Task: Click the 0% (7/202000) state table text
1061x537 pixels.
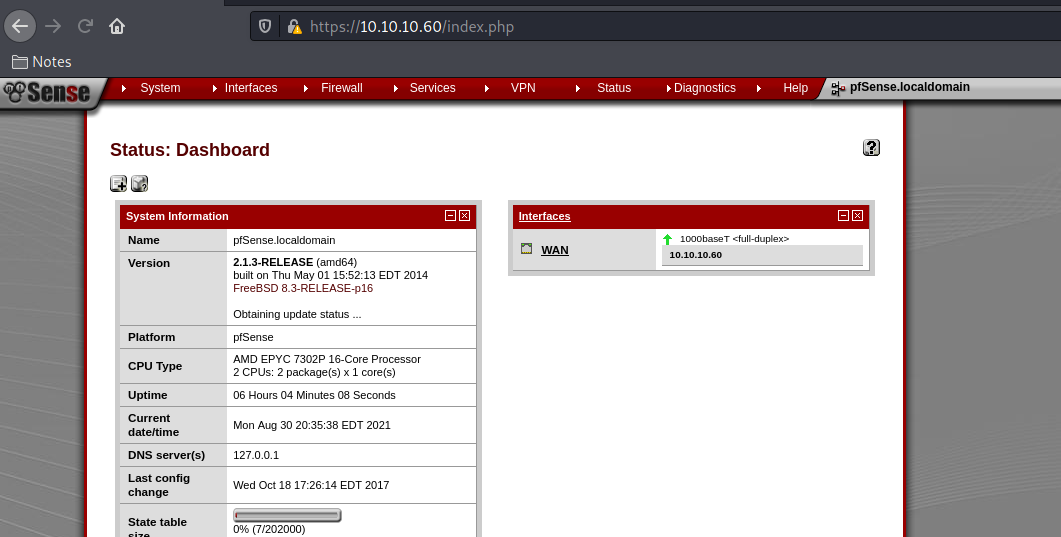Action: tap(269, 530)
